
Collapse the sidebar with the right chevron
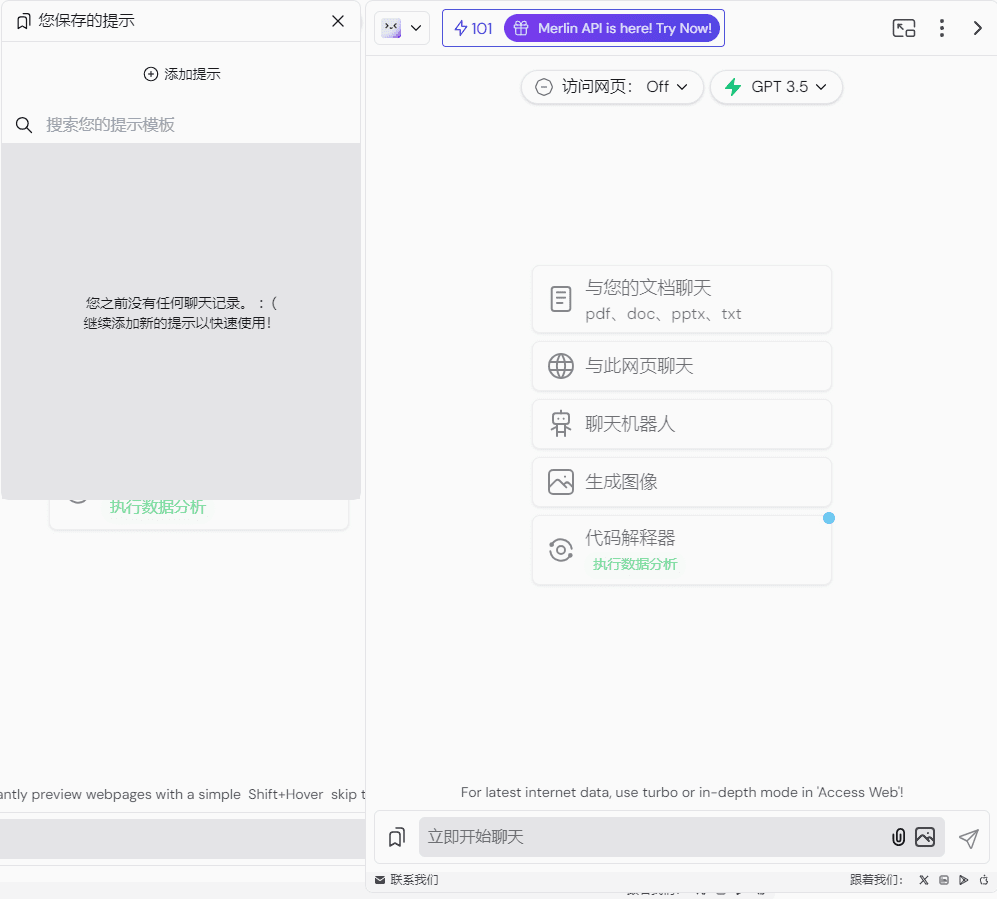tap(977, 28)
